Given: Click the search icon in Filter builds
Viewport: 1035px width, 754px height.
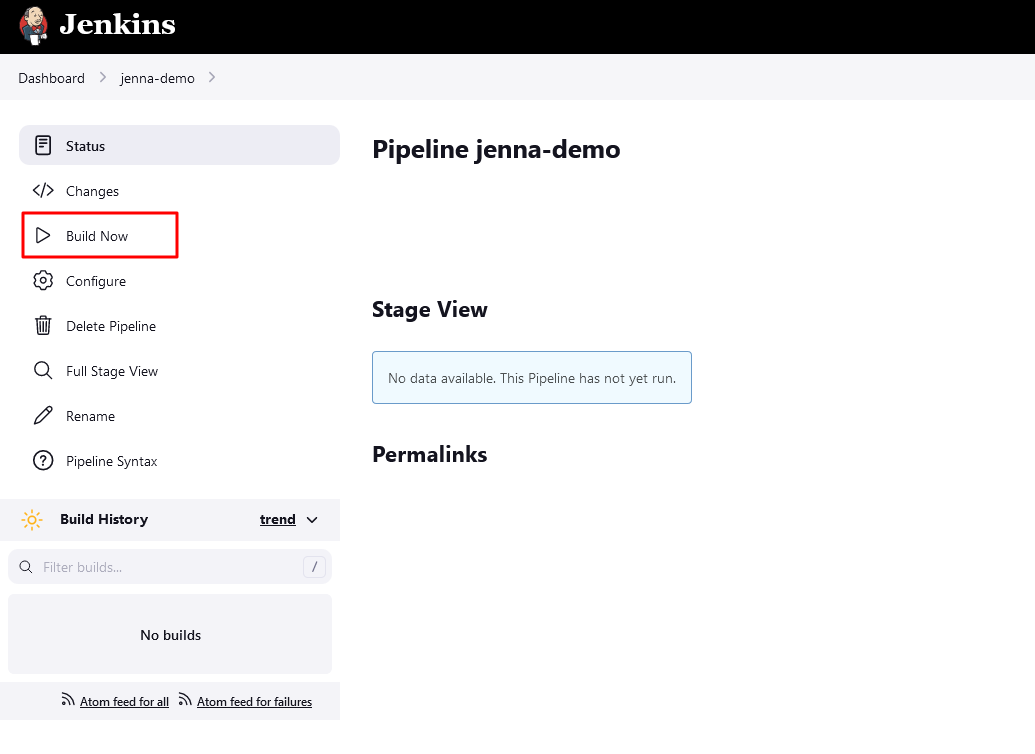Looking at the screenshot, I should tap(26, 567).
